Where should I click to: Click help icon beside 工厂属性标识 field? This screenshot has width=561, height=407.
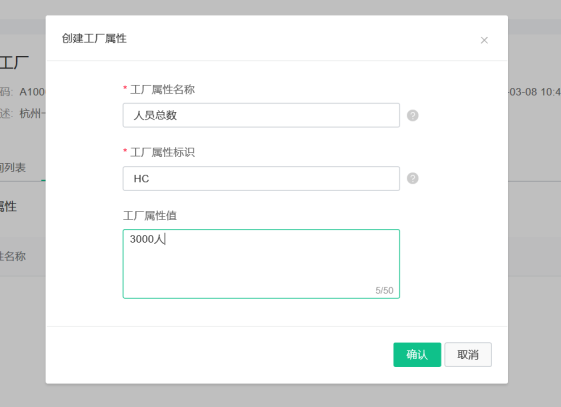click(x=413, y=178)
